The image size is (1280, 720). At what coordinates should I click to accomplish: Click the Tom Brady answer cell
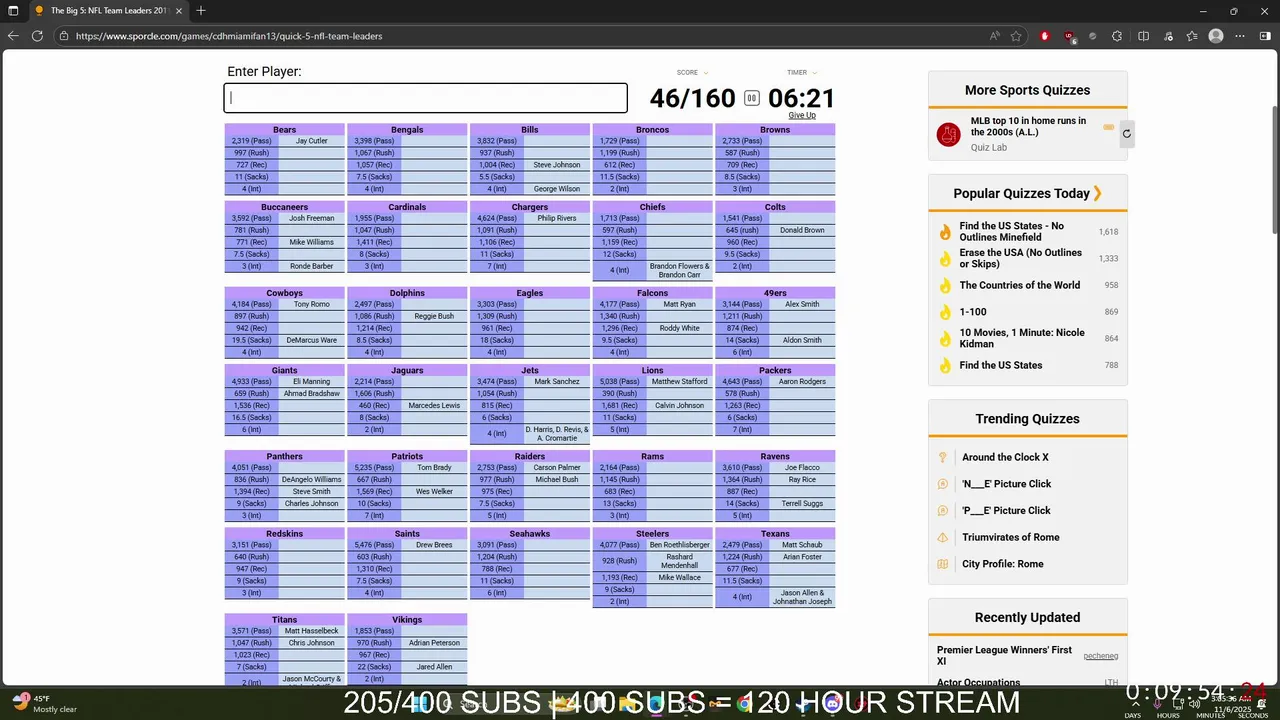tap(434, 468)
